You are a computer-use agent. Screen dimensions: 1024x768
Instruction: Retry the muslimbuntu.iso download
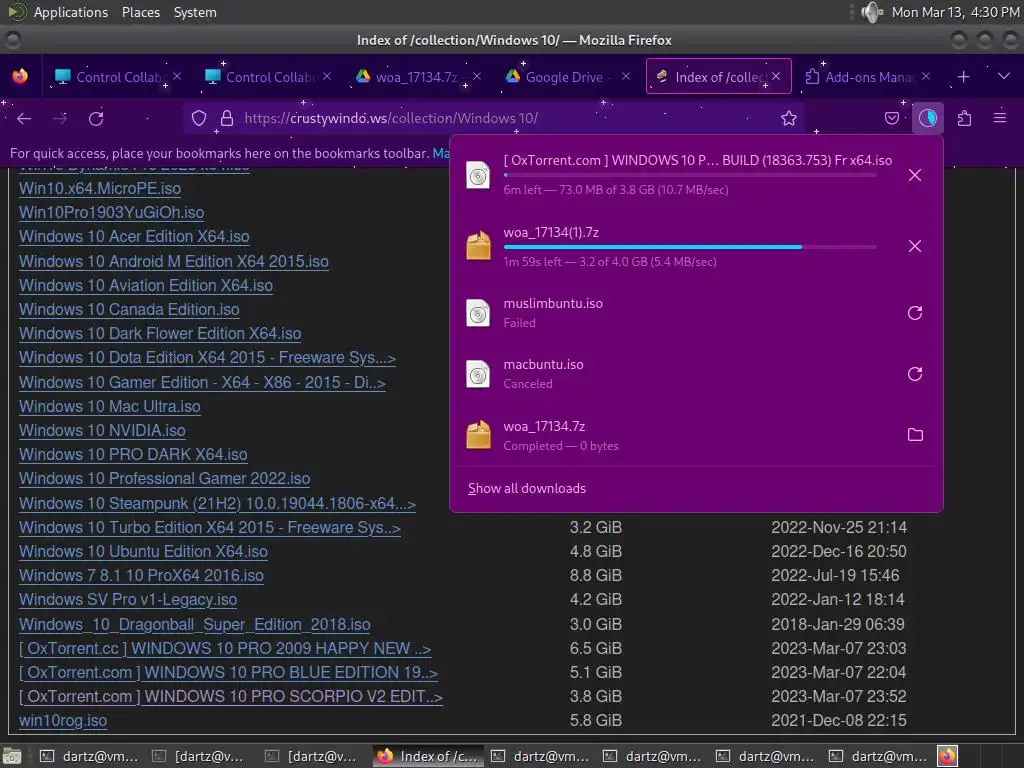[x=915, y=313]
